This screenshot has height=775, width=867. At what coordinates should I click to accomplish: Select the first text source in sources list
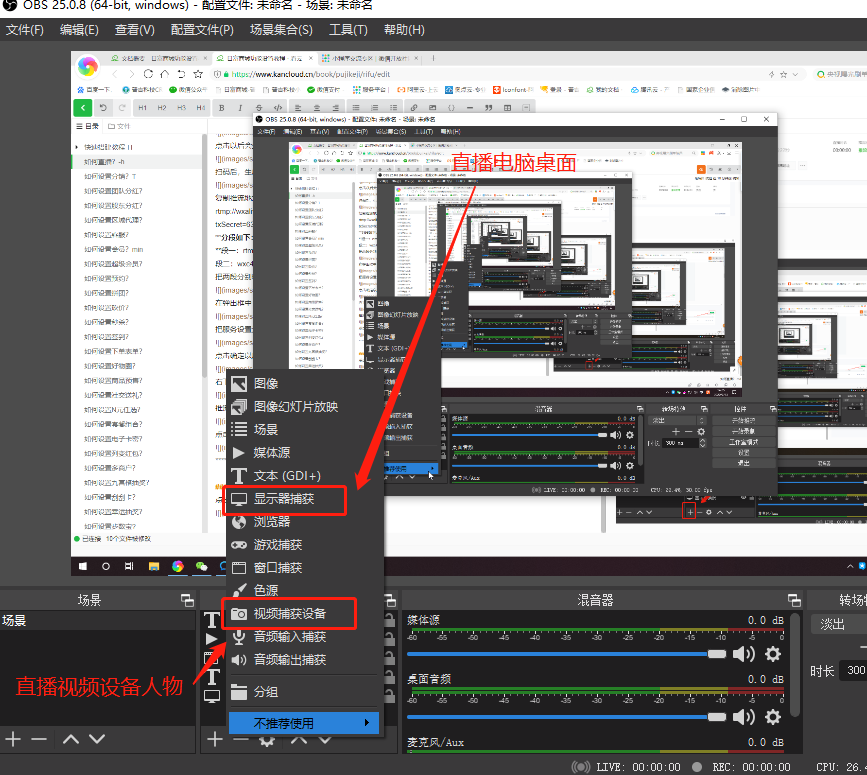coord(212,620)
